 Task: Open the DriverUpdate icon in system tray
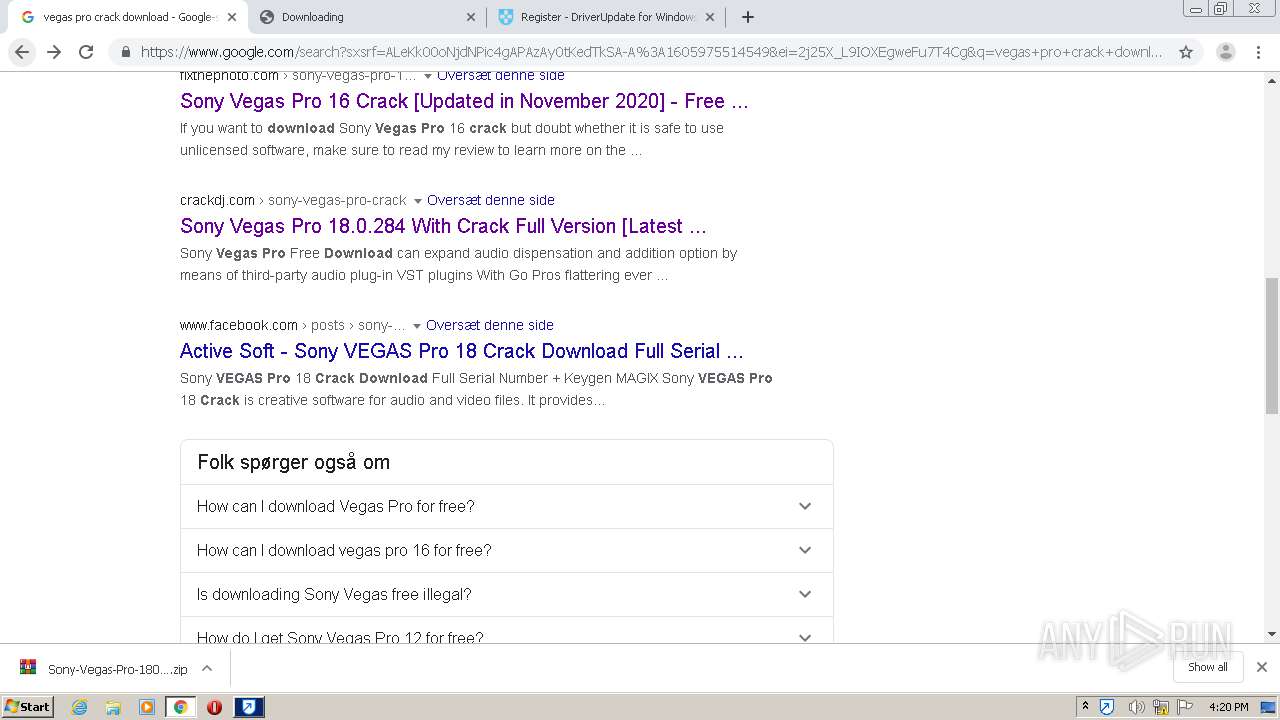[x=1107, y=707]
